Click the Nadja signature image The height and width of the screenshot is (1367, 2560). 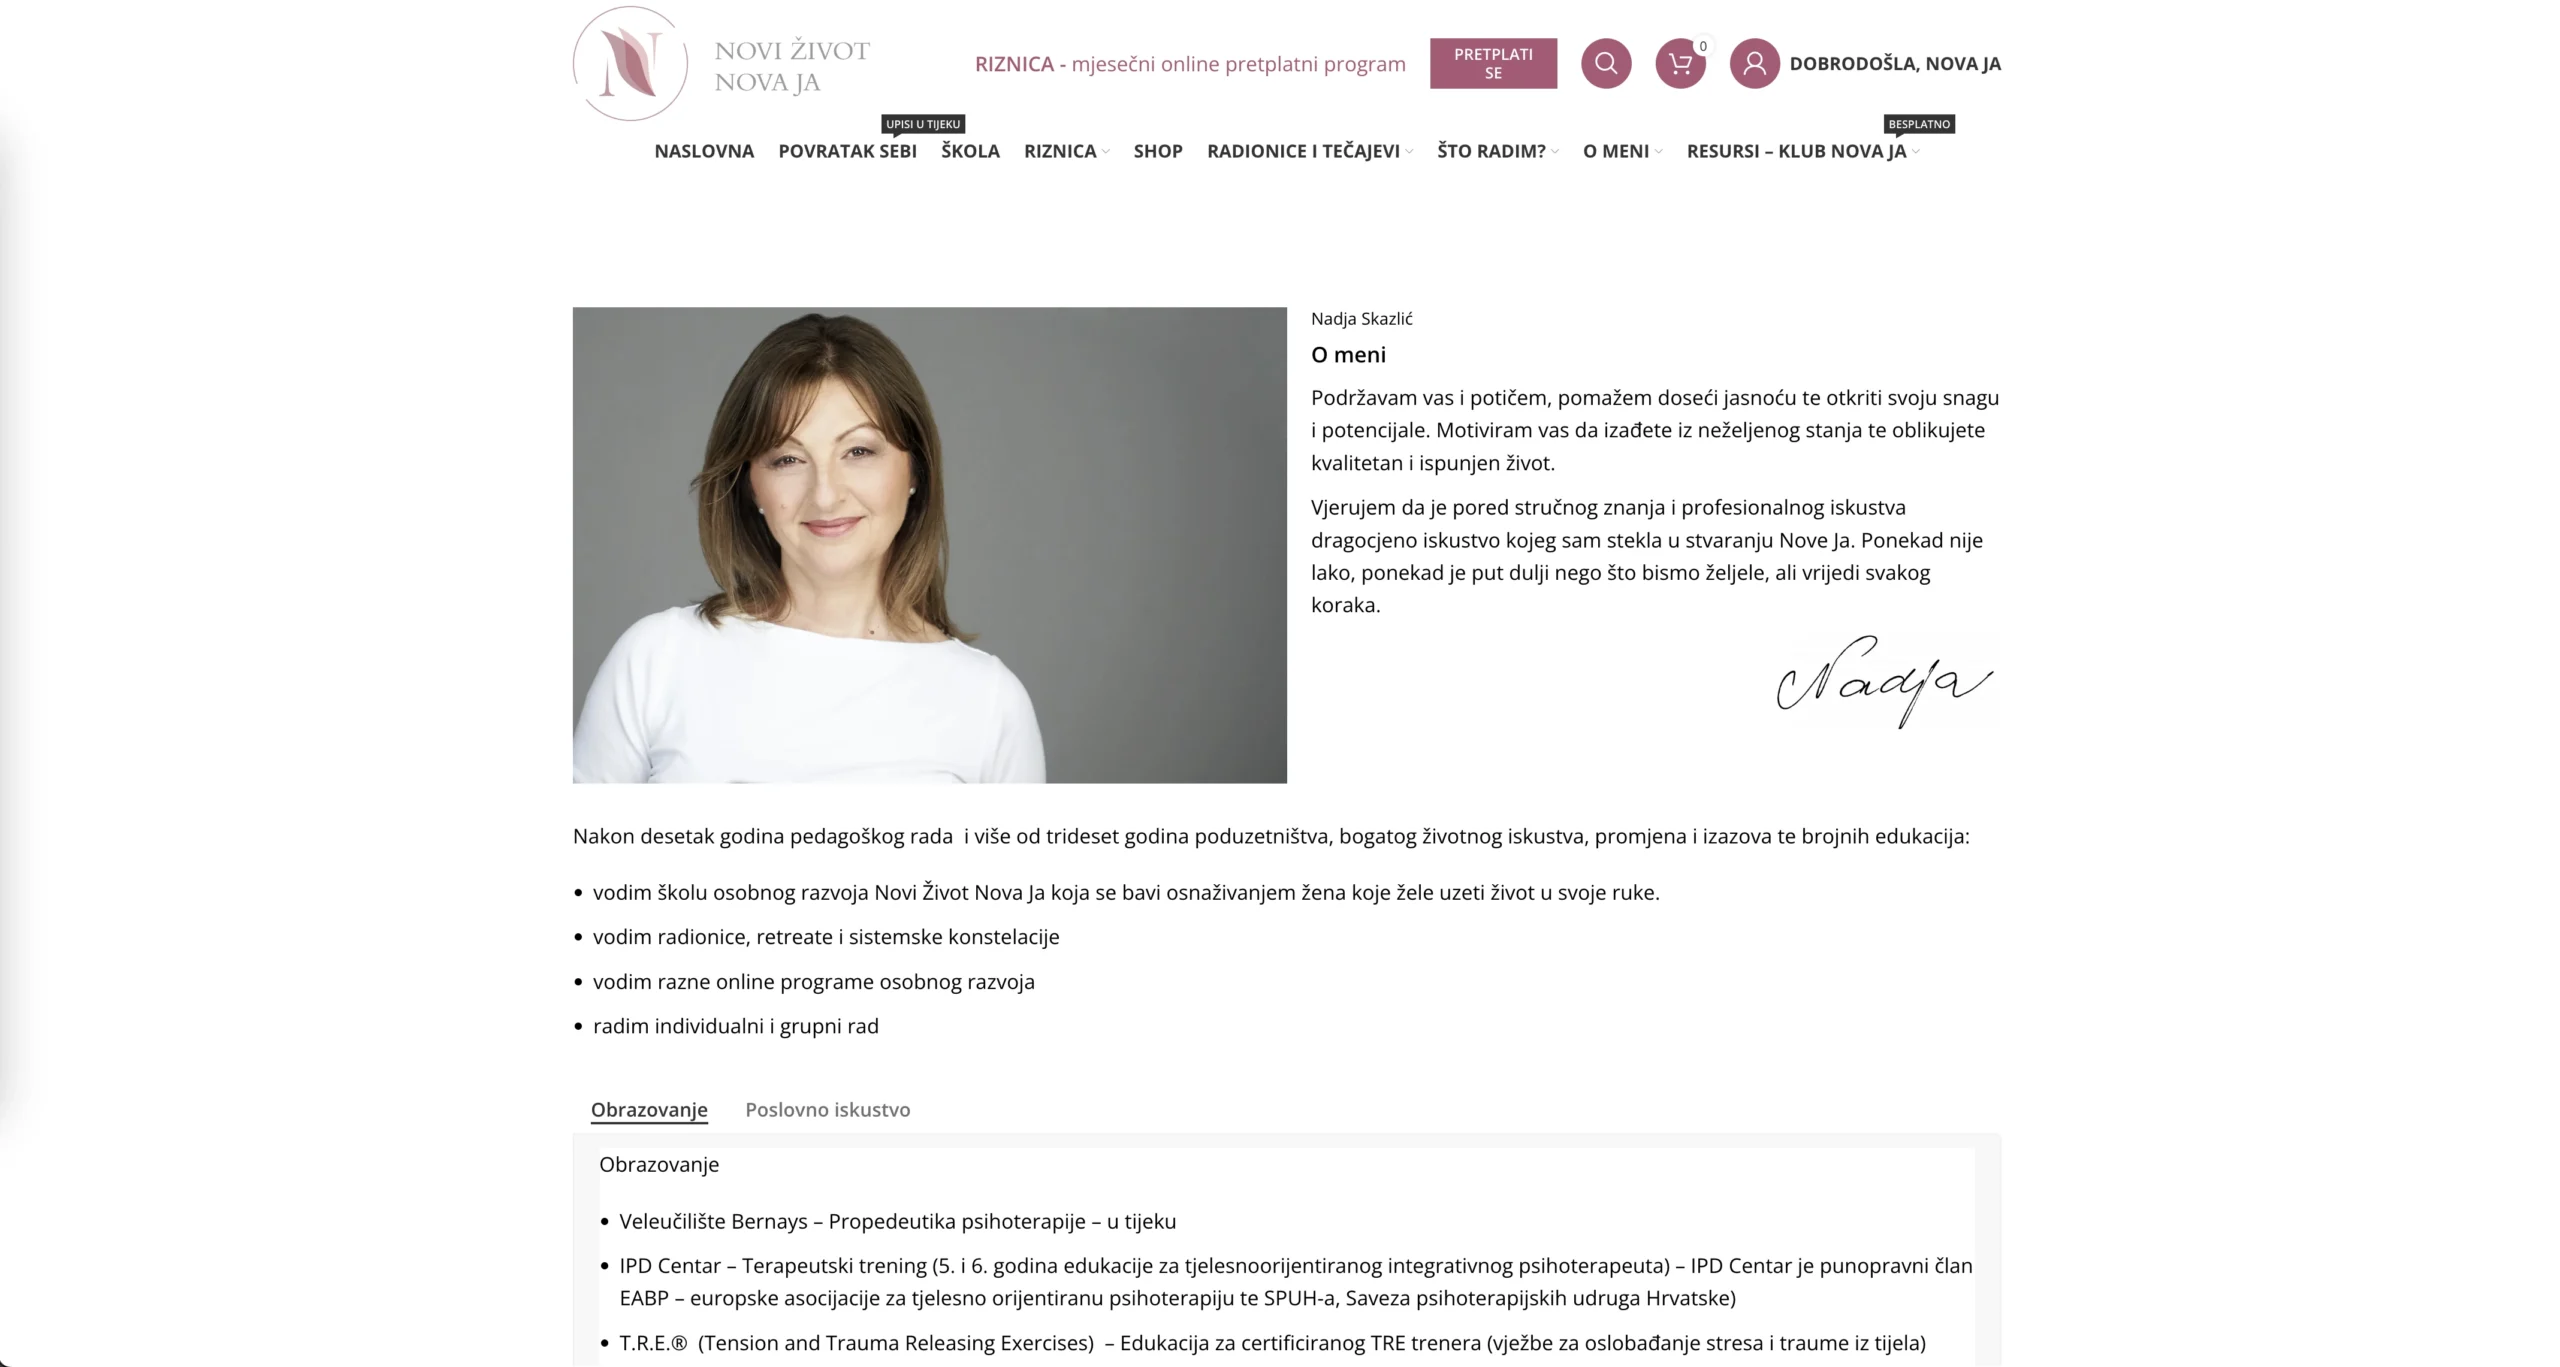pos(1884,681)
